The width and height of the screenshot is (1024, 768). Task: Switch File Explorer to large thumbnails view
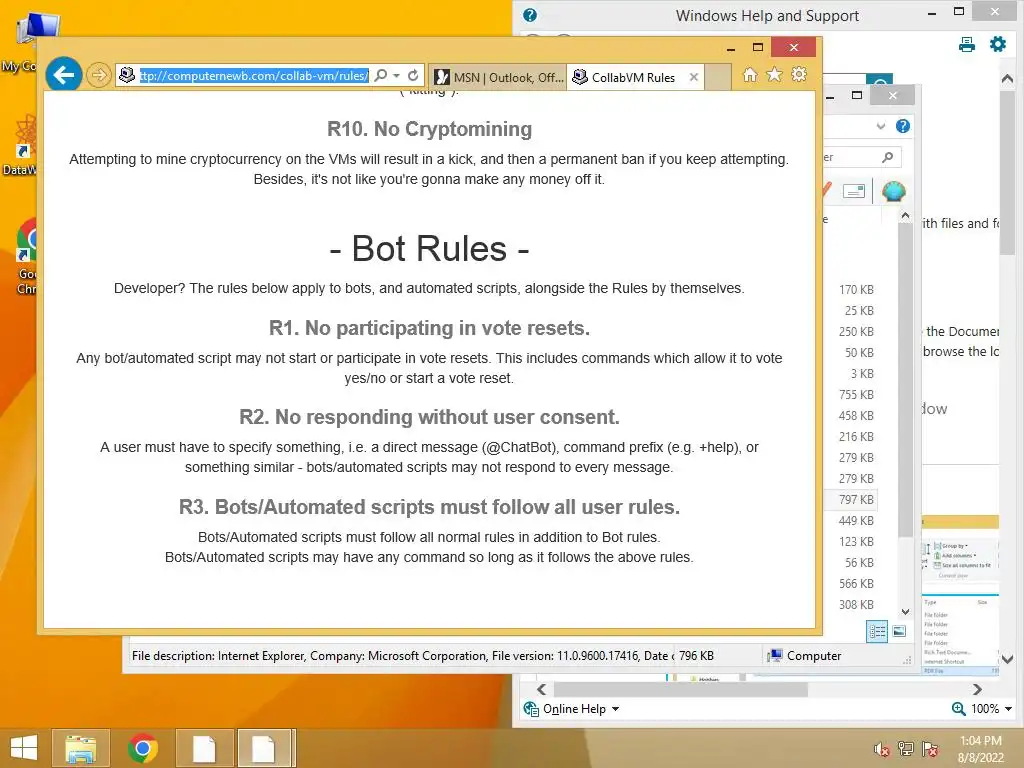pos(899,631)
